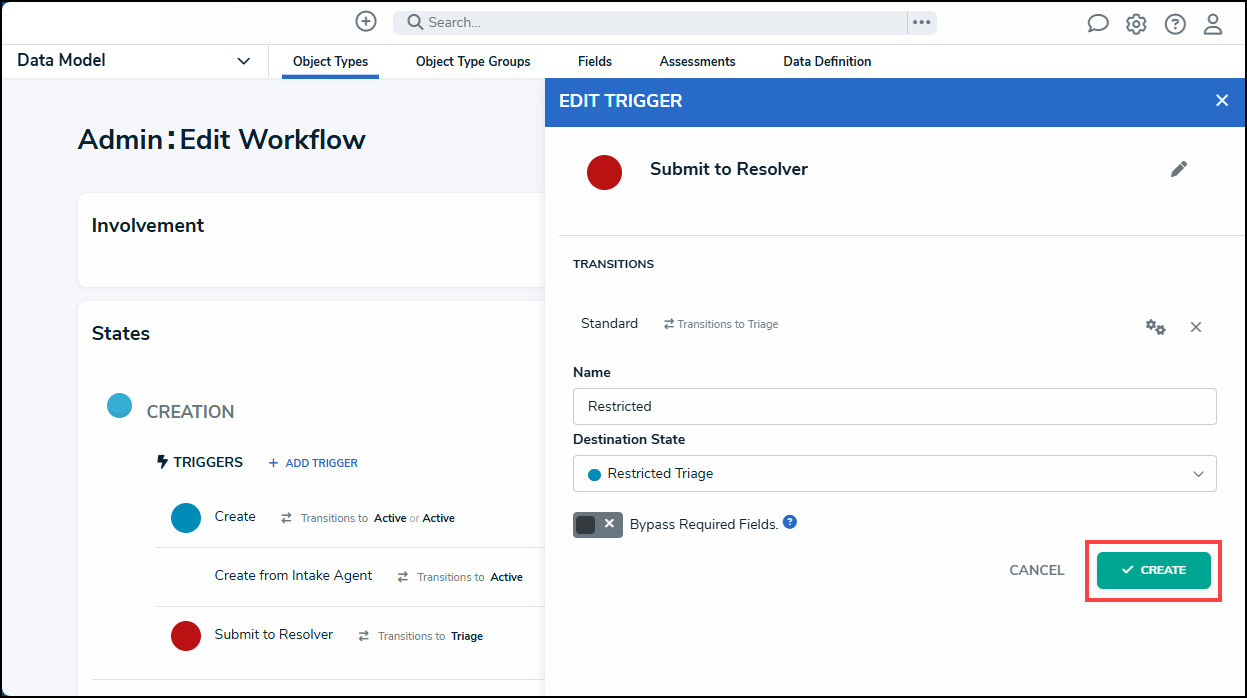1247x698 pixels.
Task: Click the CREATION state blue circle
Action: (x=120, y=406)
